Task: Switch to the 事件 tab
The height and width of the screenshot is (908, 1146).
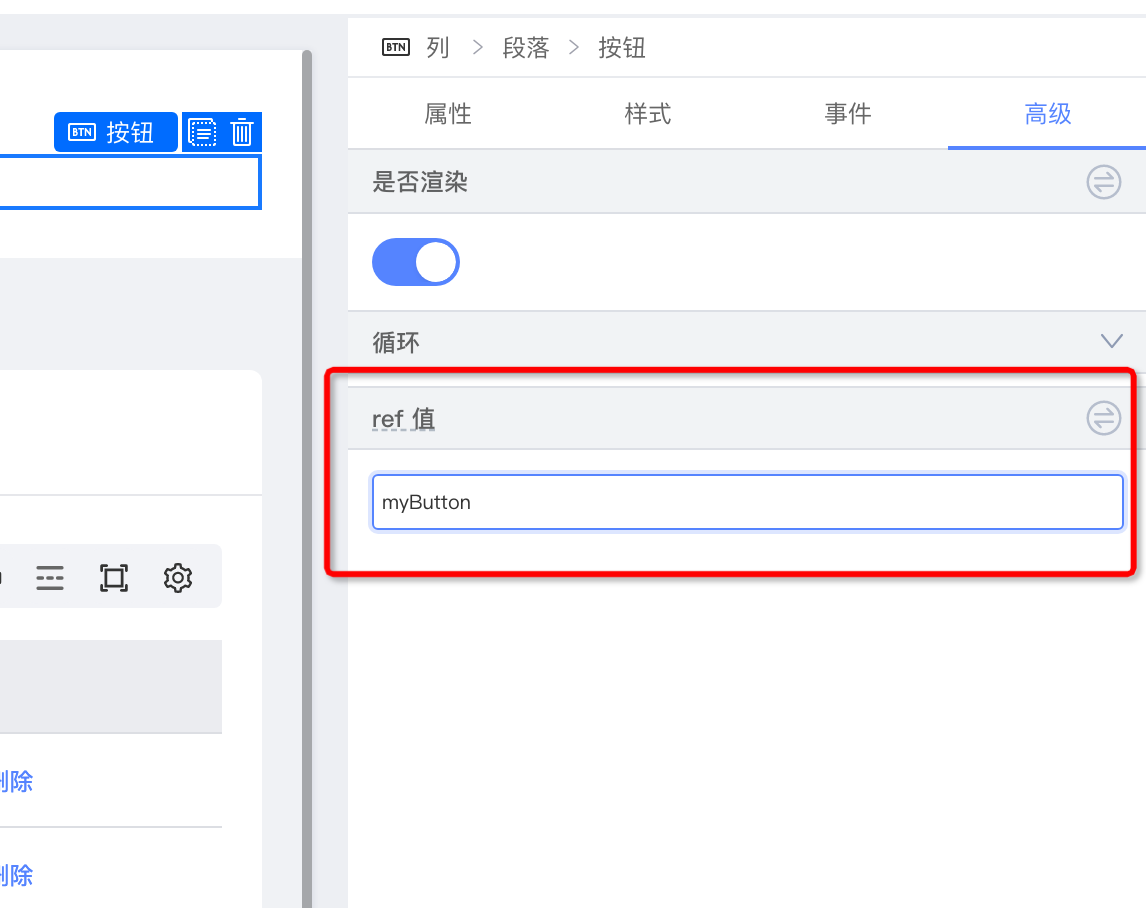Action: (x=847, y=114)
